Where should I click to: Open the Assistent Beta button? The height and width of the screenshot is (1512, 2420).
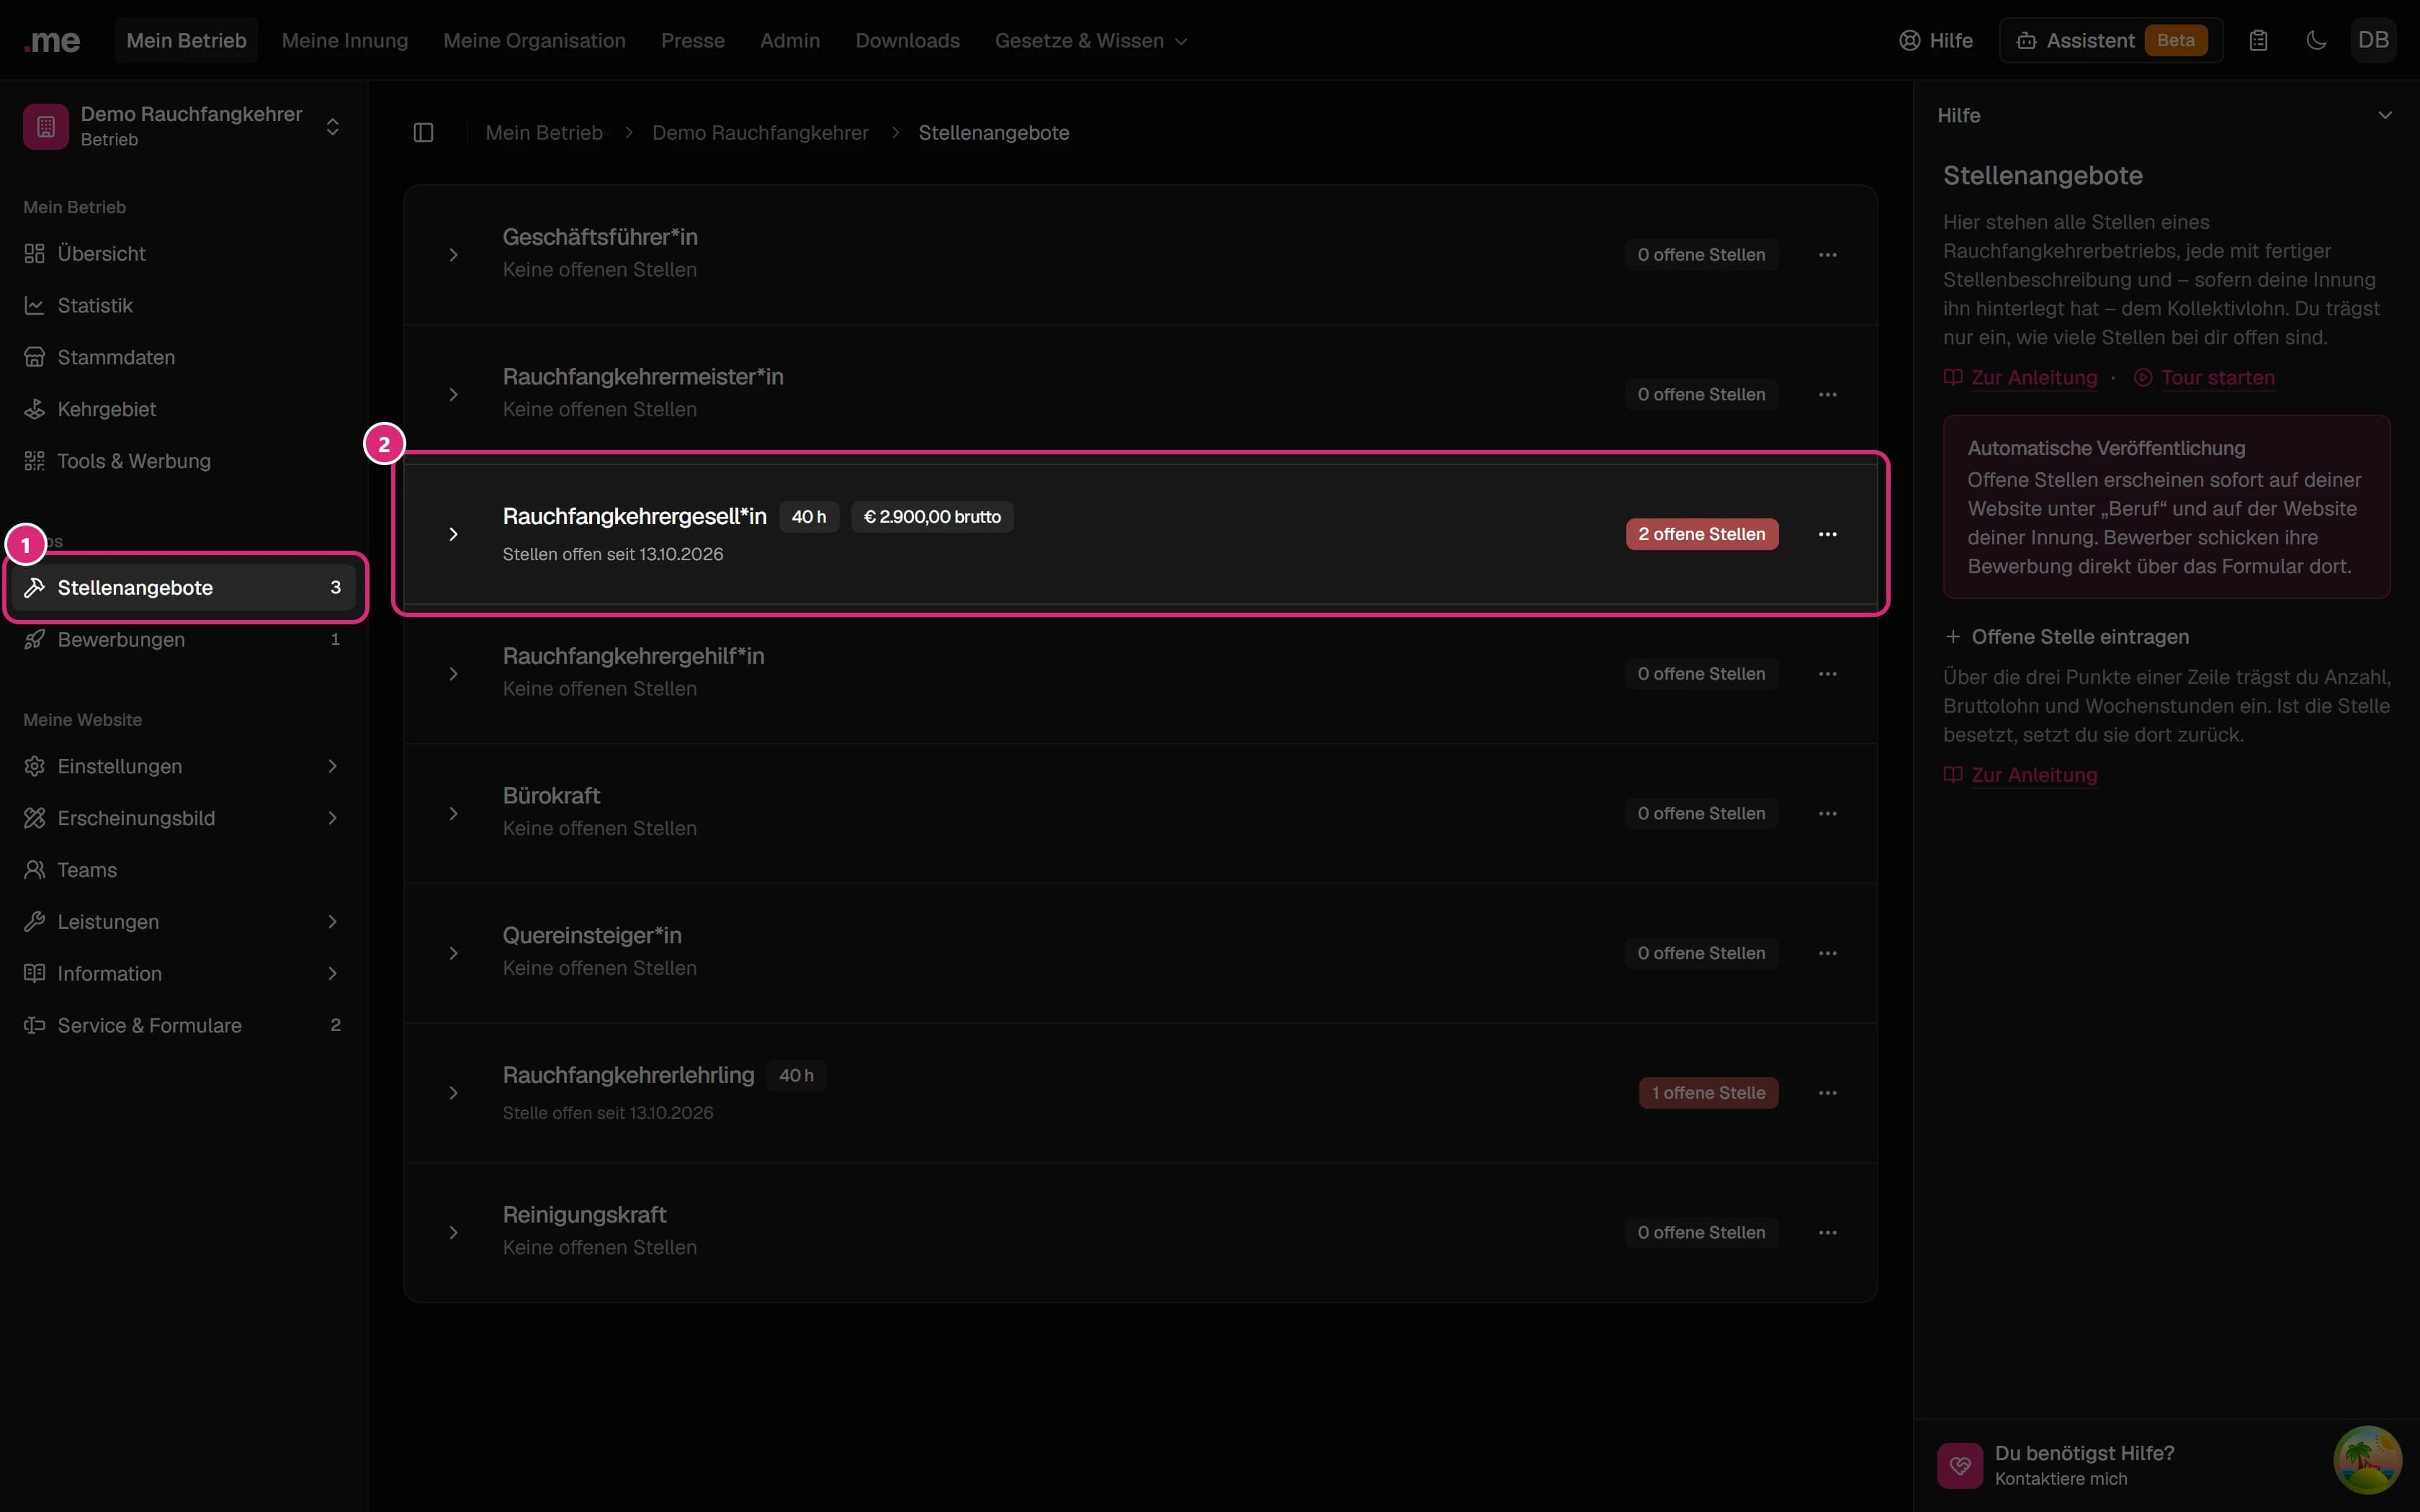[x=2111, y=41]
